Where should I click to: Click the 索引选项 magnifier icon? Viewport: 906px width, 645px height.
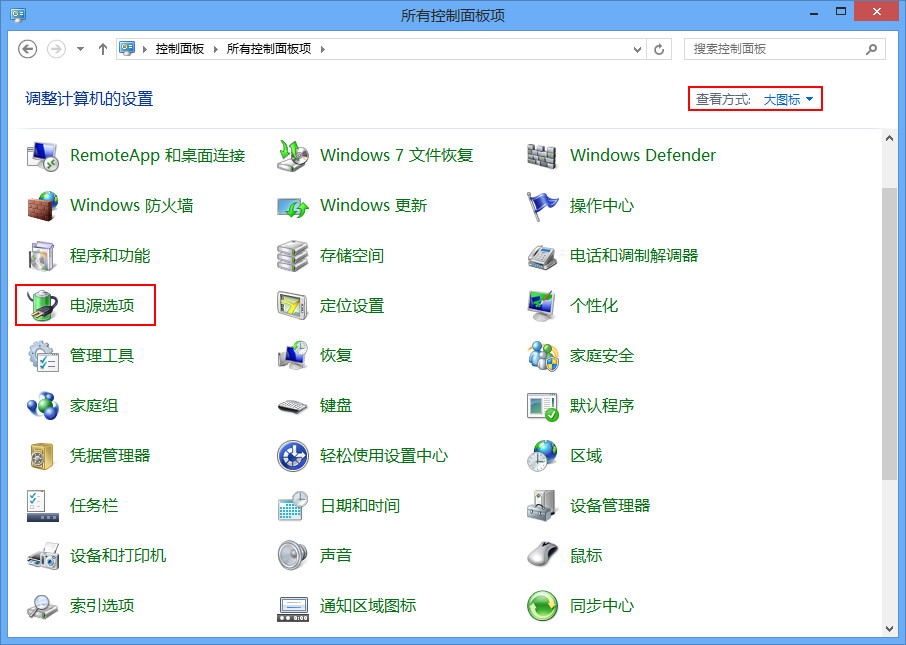(x=43, y=606)
